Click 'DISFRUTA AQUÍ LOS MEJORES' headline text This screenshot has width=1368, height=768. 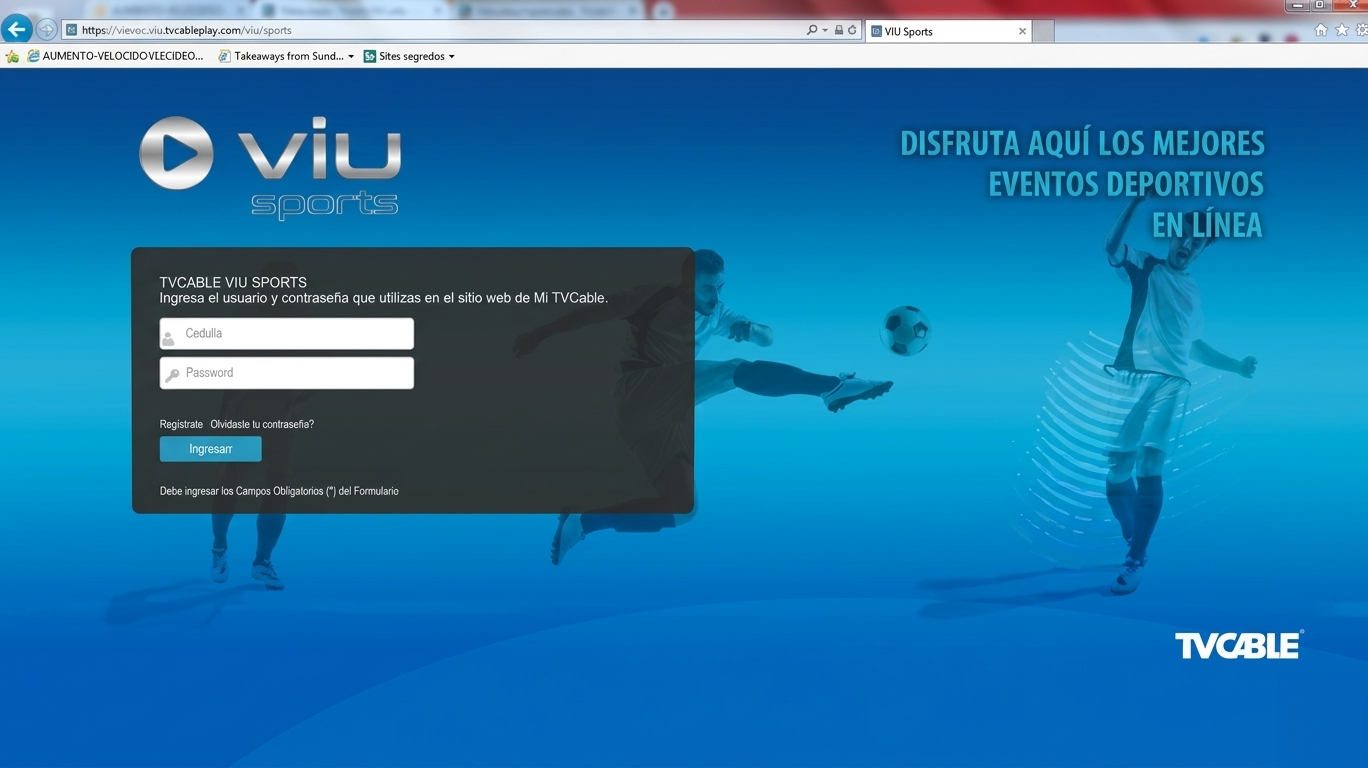pos(1083,143)
